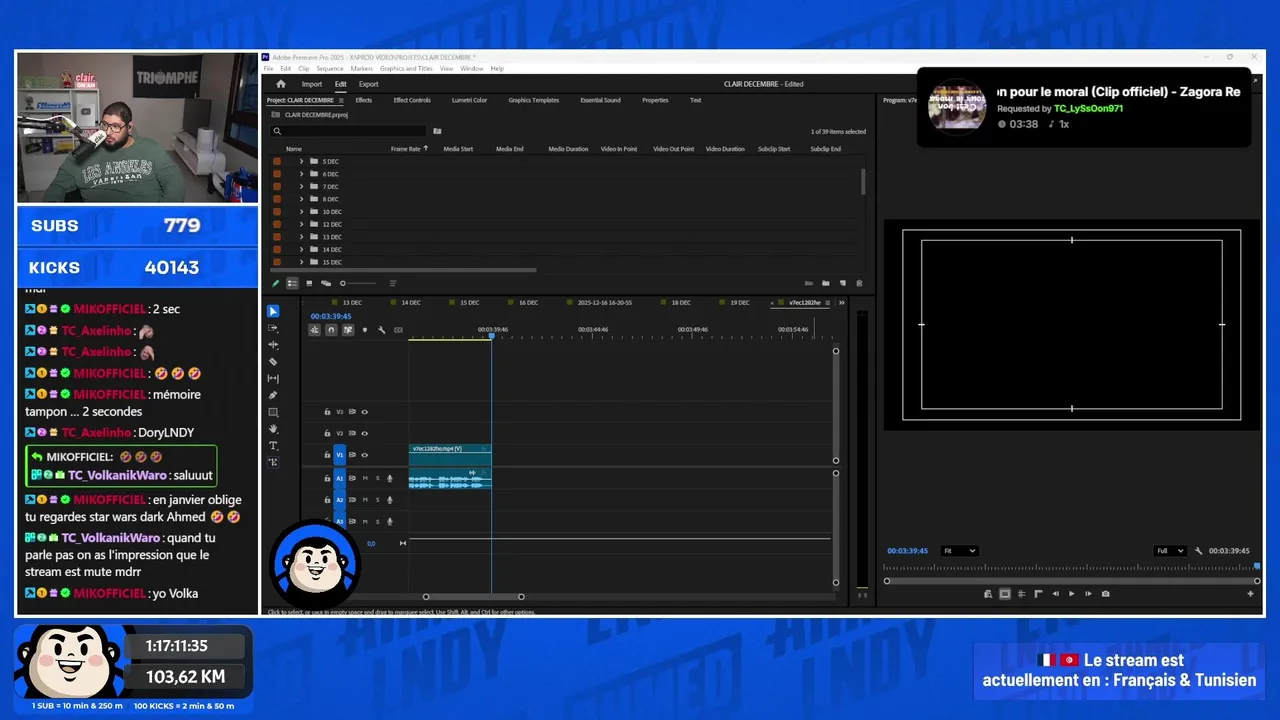Toggle lock on track V1

327,455
